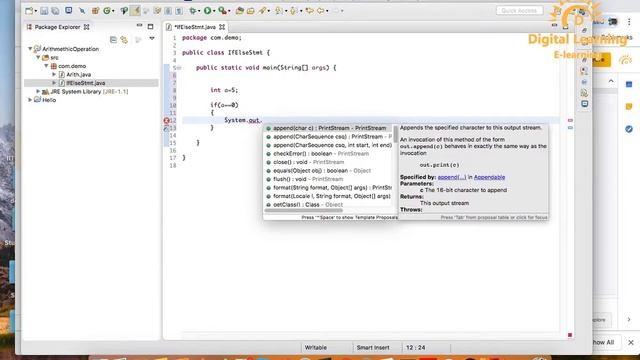640x360 pixels.
Task: Open the Debug dropdown arrow
Action: [199, 11]
